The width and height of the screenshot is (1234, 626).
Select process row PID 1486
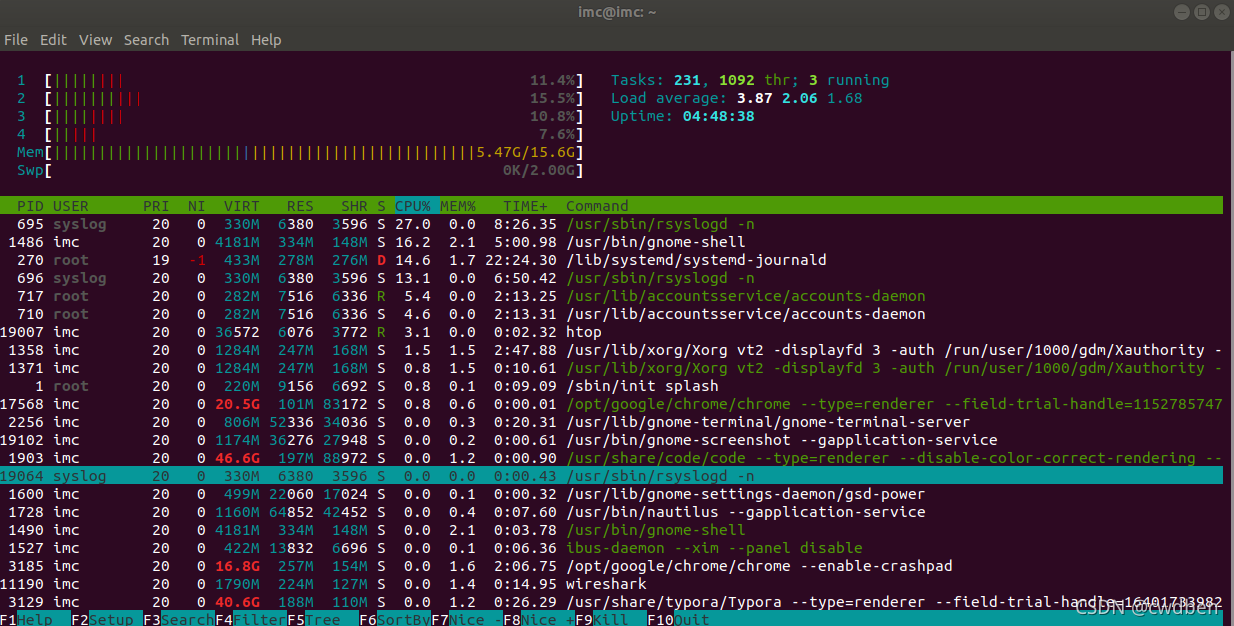point(612,242)
